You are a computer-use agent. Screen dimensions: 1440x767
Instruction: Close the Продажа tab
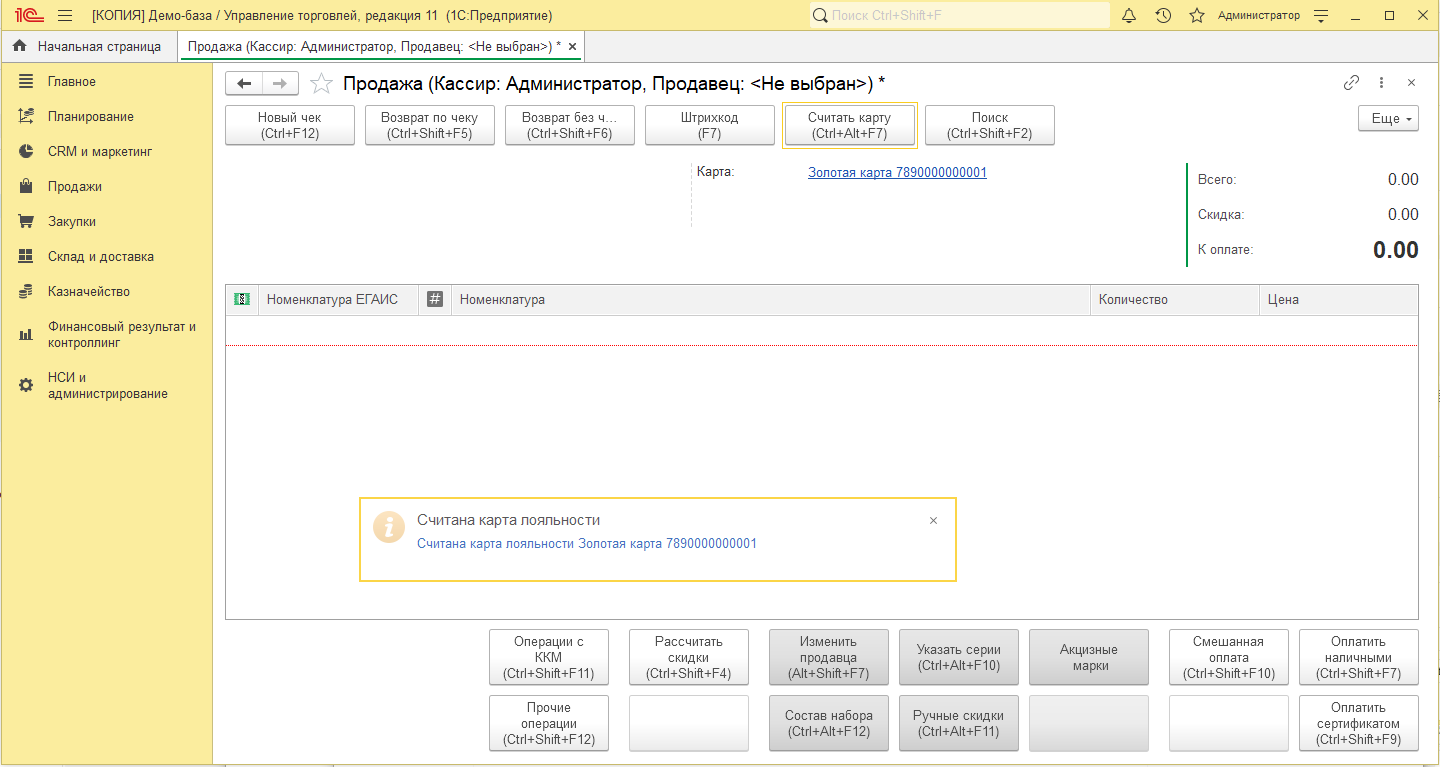(x=572, y=46)
